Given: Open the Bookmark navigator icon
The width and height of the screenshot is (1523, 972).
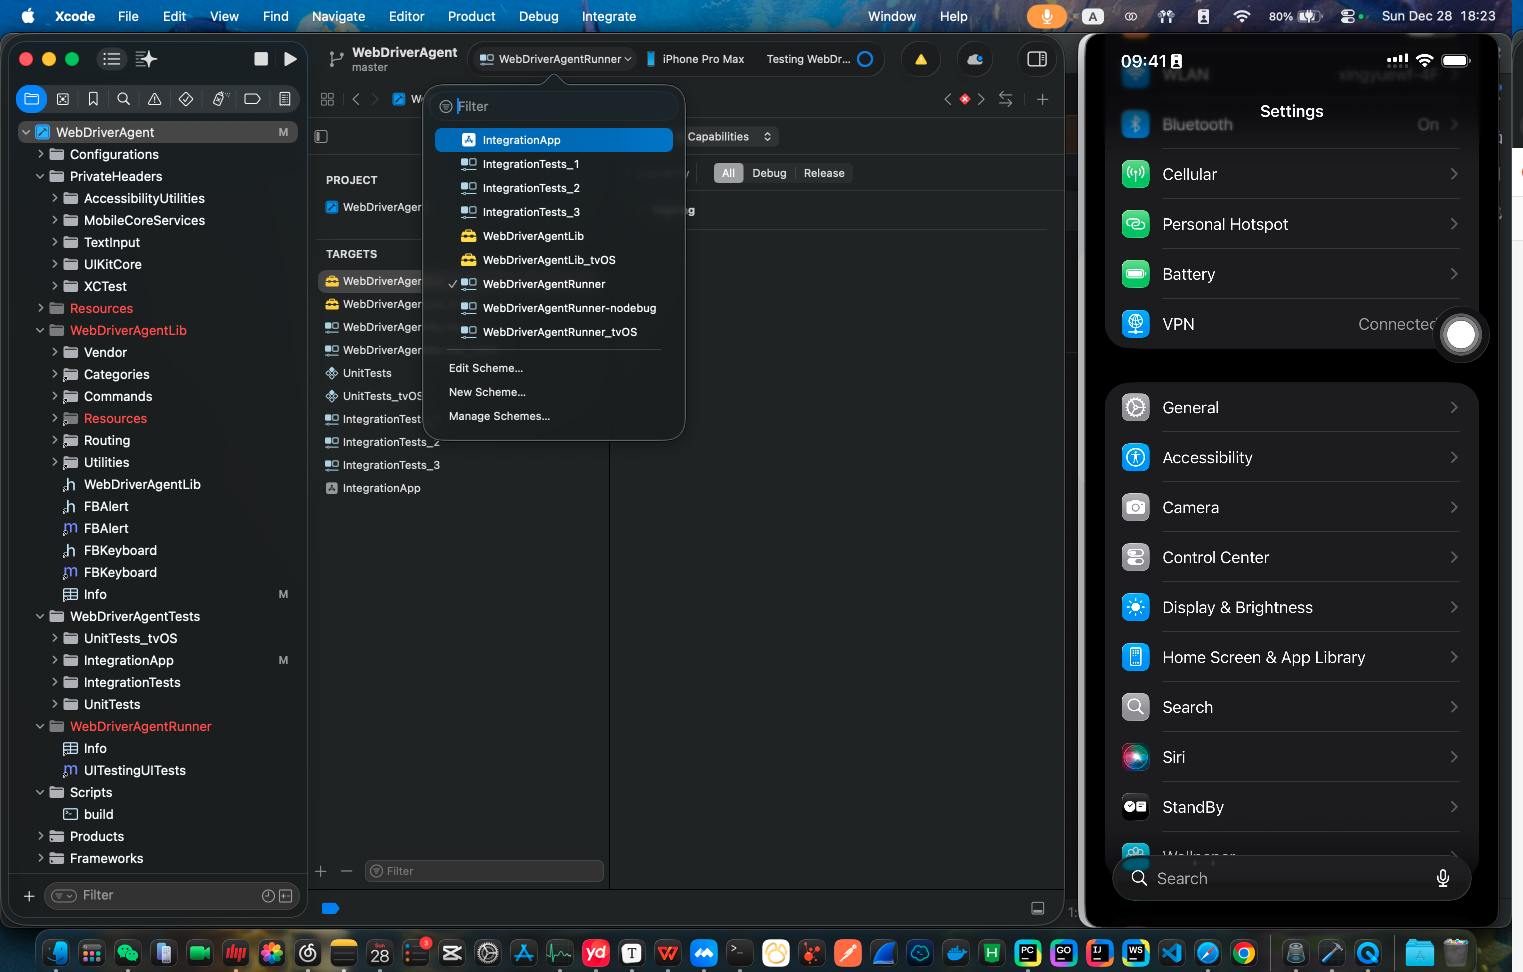Looking at the screenshot, I should coord(93,99).
